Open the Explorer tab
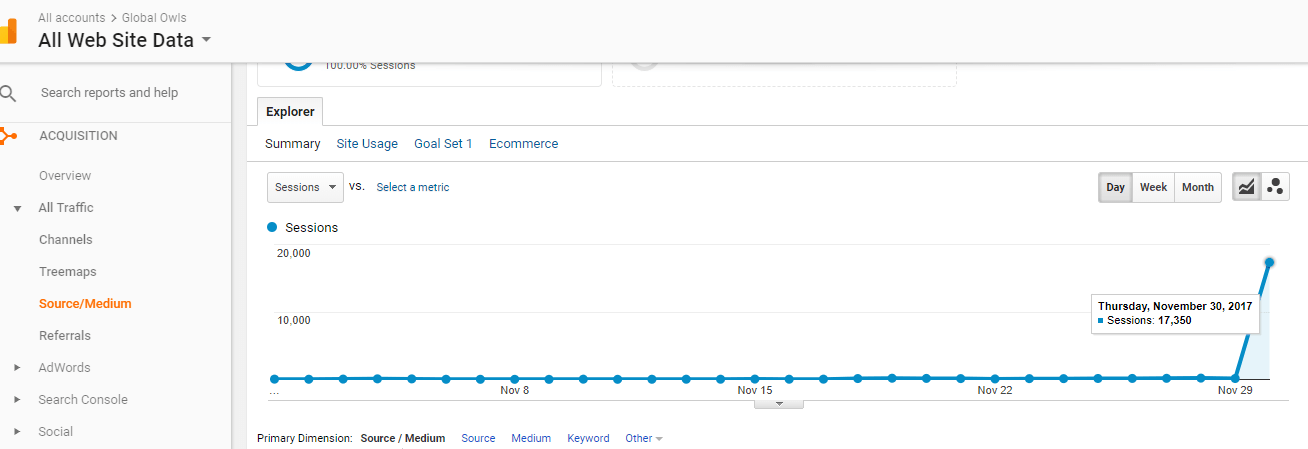The image size is (1308, 449). point(290,112)
